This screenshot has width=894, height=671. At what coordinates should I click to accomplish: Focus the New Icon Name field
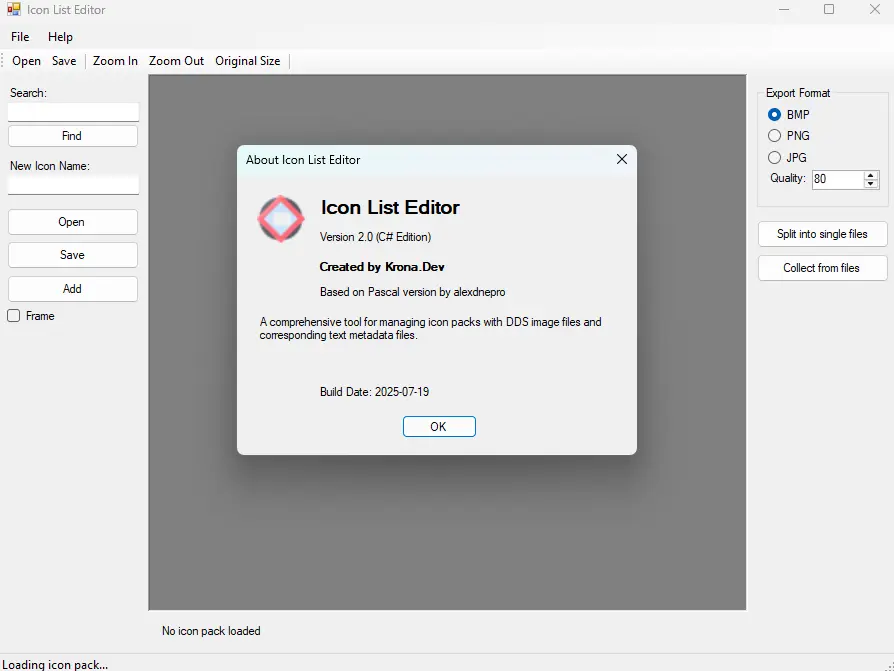coord(73,185)
